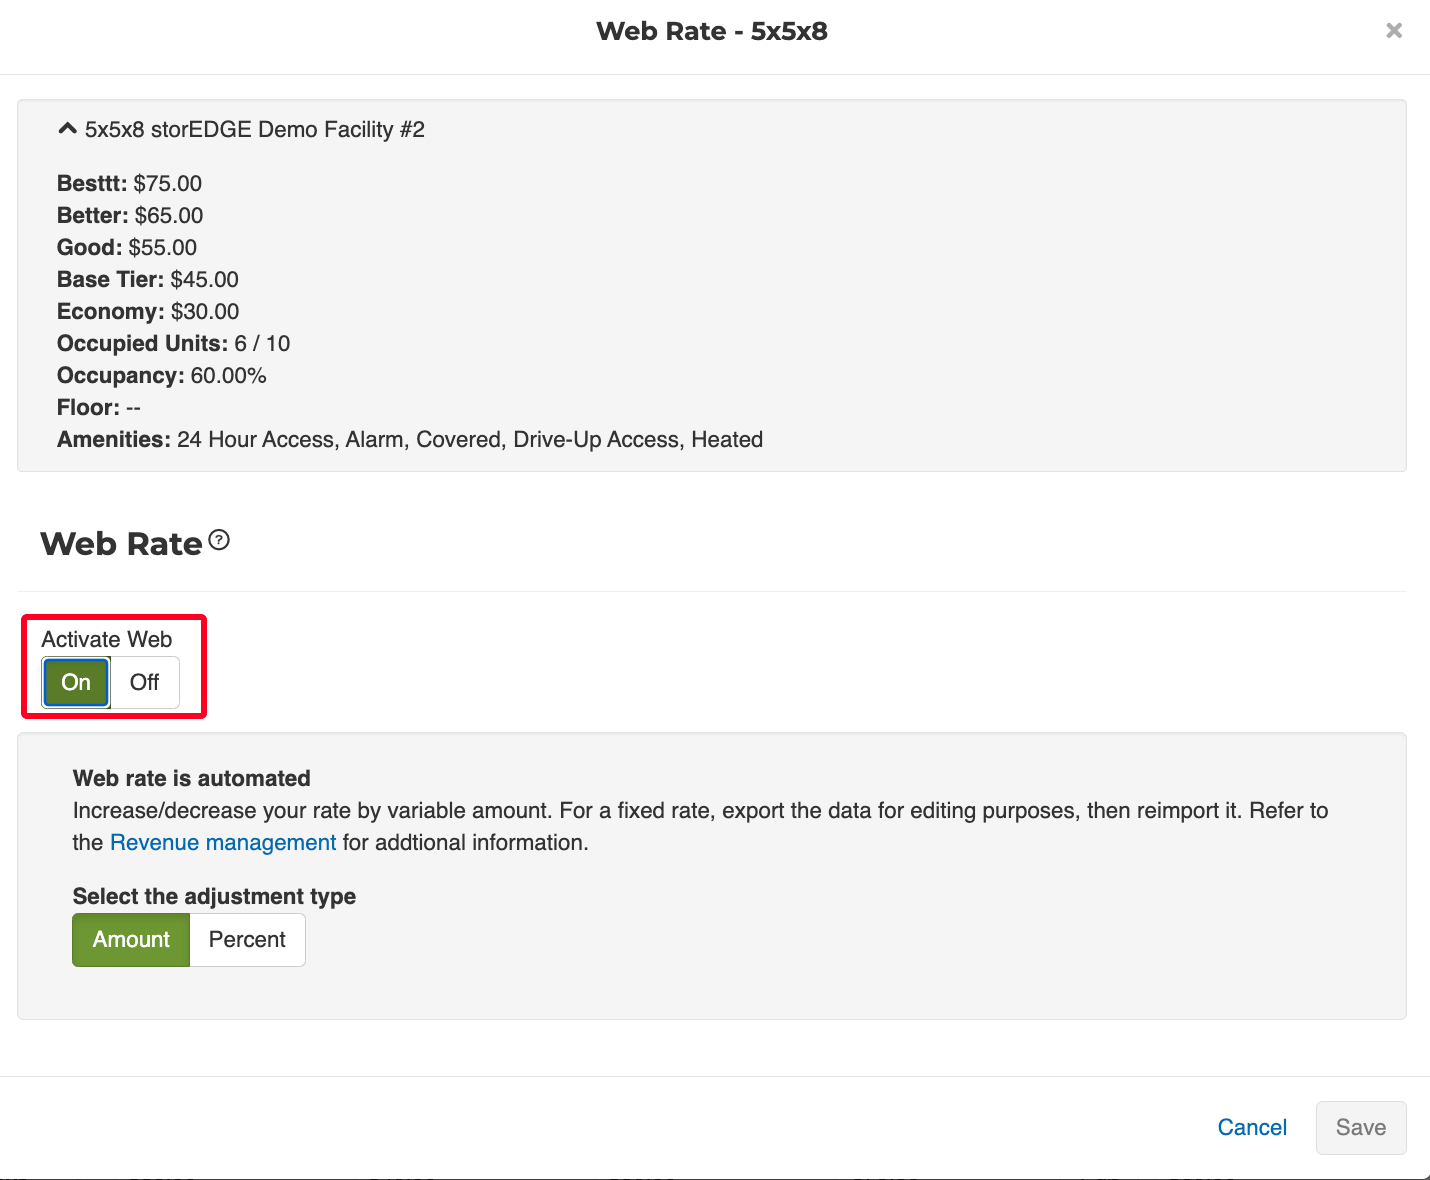Switch Activate Web to Off
The height and width of the screenshot is (1180, 1430).
(x=145, y=683)
